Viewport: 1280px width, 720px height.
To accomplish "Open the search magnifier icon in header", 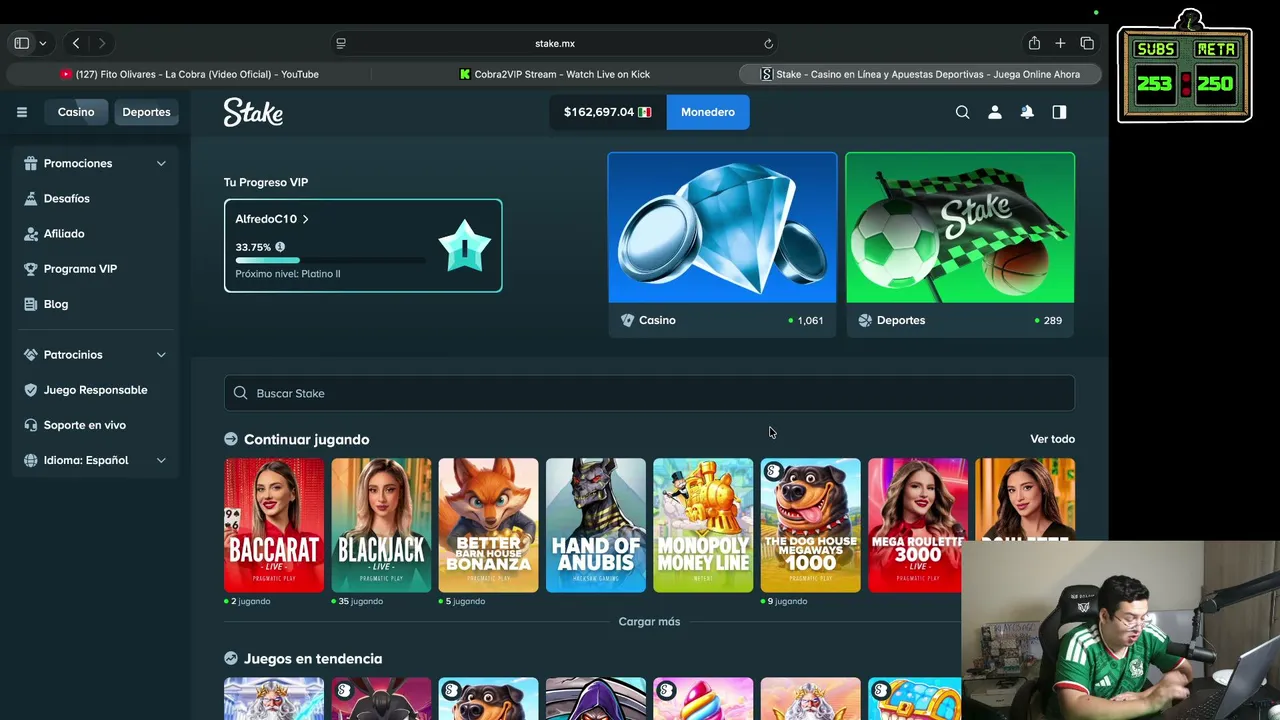I will pyautogui.click(x=962, y=112).
